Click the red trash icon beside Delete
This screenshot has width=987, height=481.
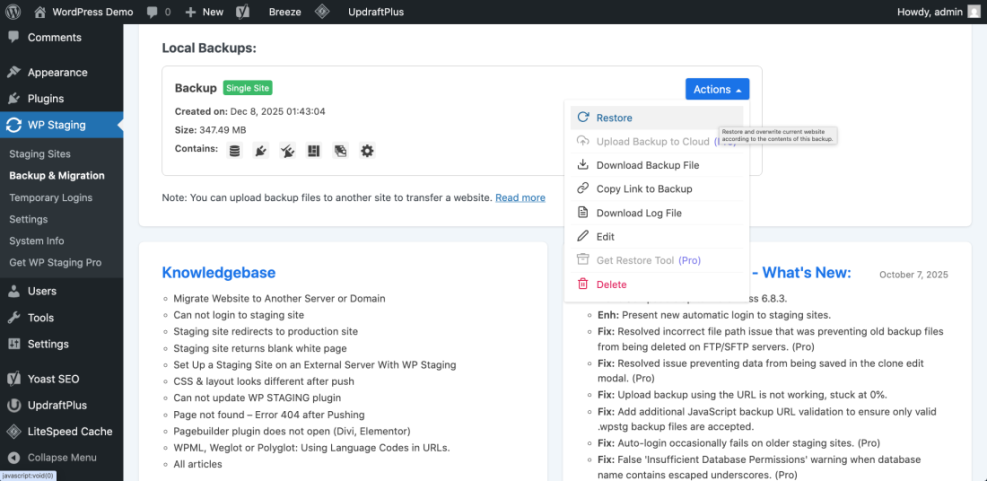coord(584,284)
